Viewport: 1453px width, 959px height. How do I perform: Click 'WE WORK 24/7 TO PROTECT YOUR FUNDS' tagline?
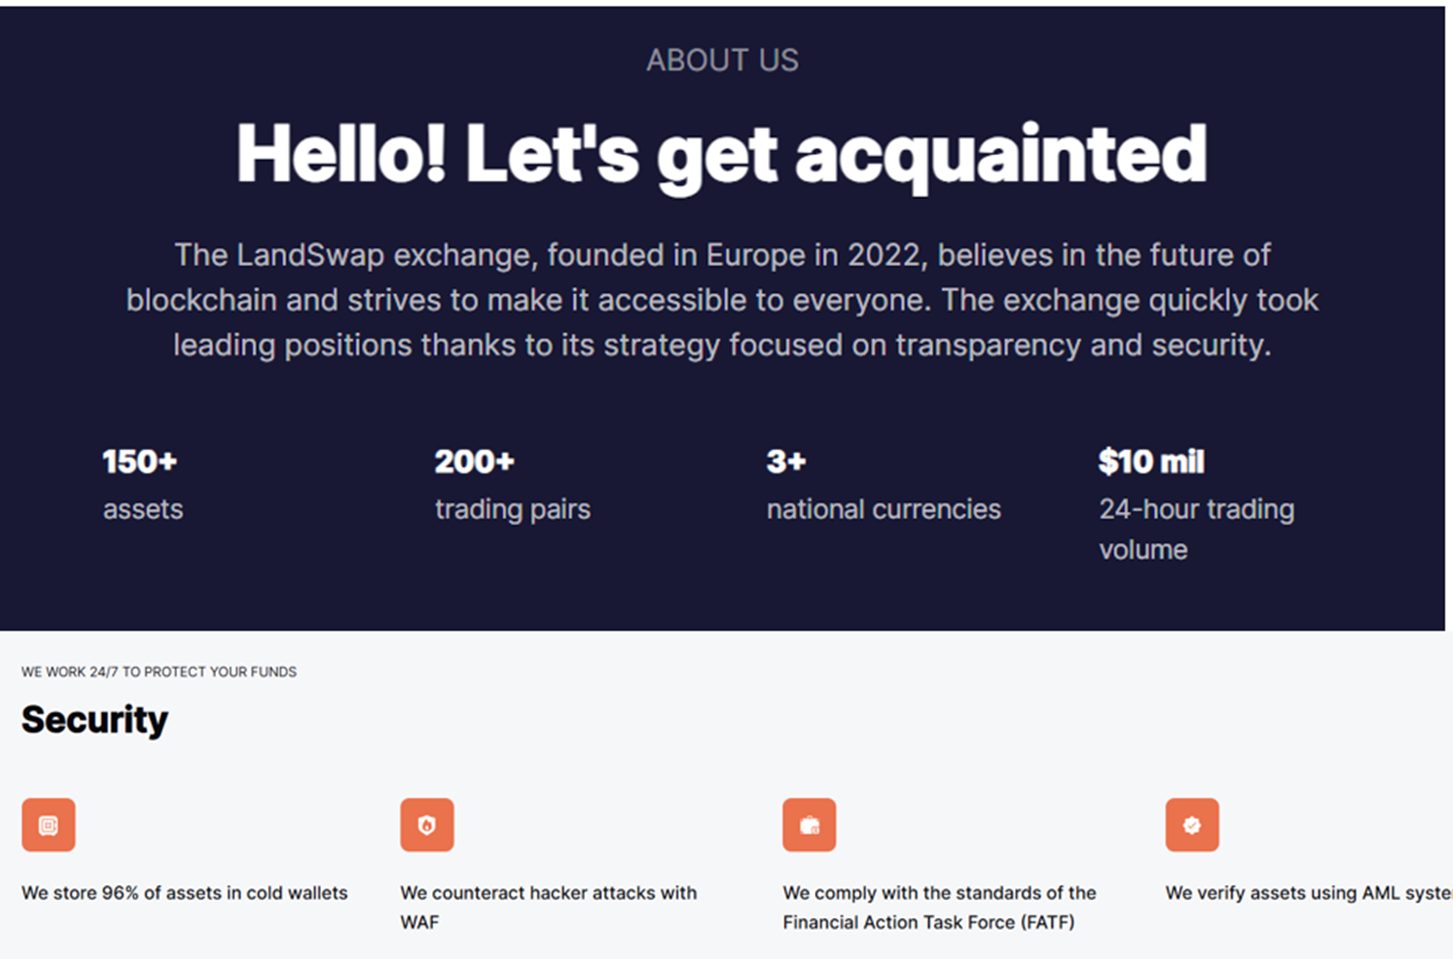[159, 672]
